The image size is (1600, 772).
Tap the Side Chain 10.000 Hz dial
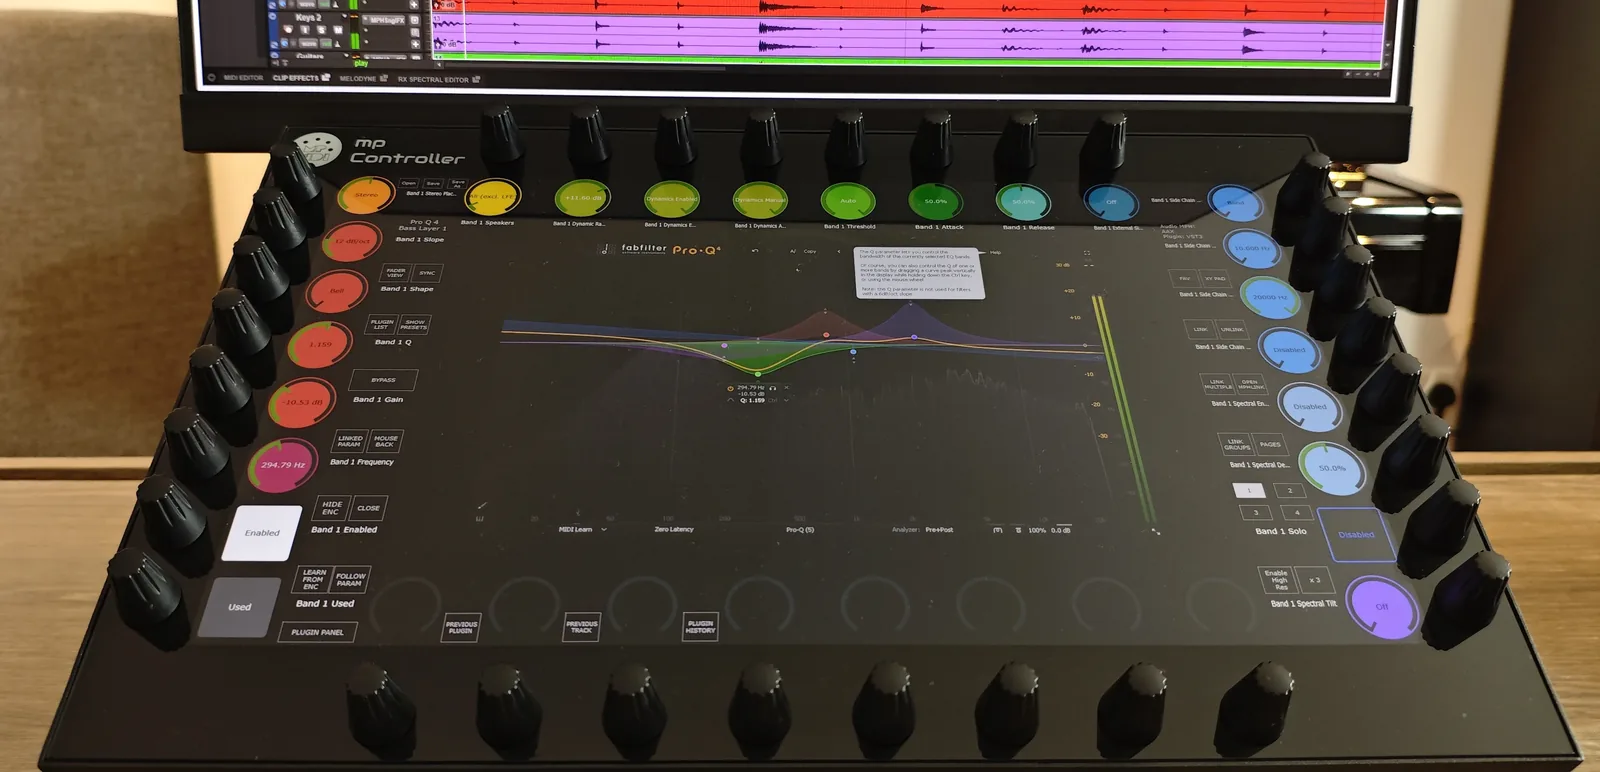pyautogui.click(x=1251, y=249)
